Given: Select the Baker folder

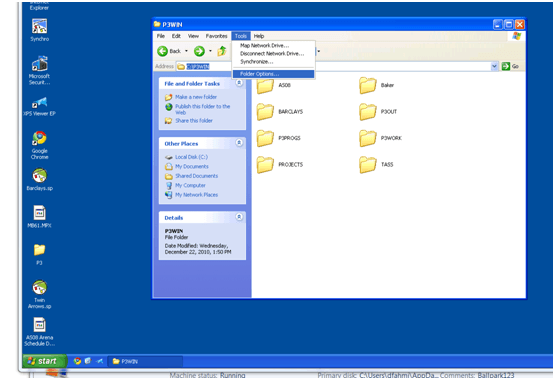Looking at the screenshot, I should point(376,85).
